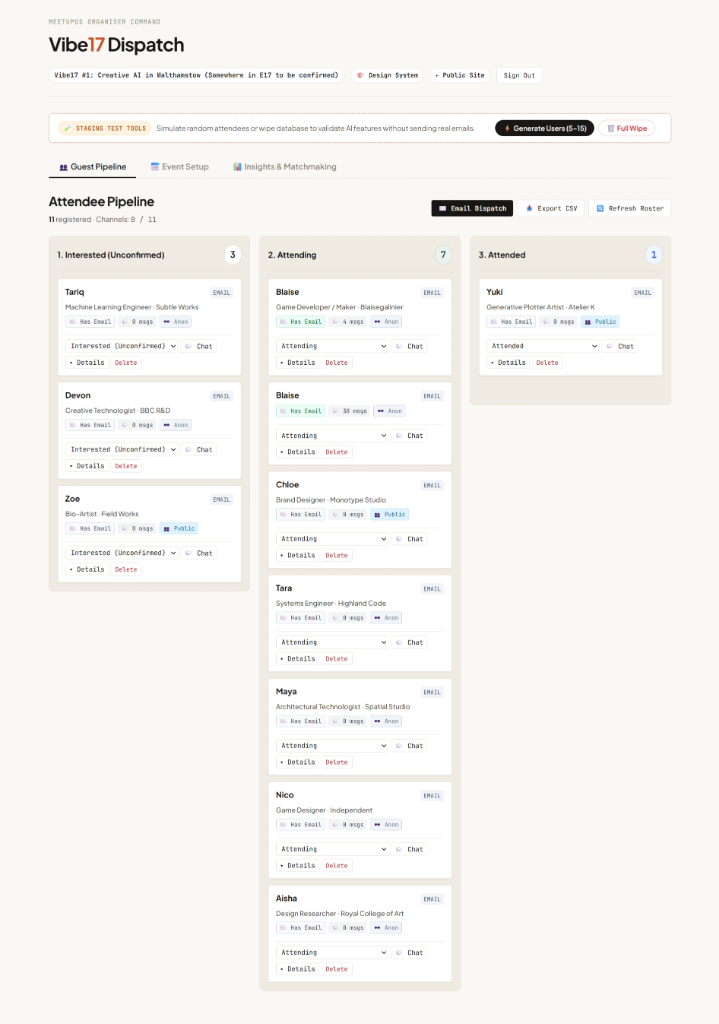This screenshot has width=719, height=1024.
Task: Click the Interested column count badge 3
Action: pyautogui.click(x=232, y=255)
